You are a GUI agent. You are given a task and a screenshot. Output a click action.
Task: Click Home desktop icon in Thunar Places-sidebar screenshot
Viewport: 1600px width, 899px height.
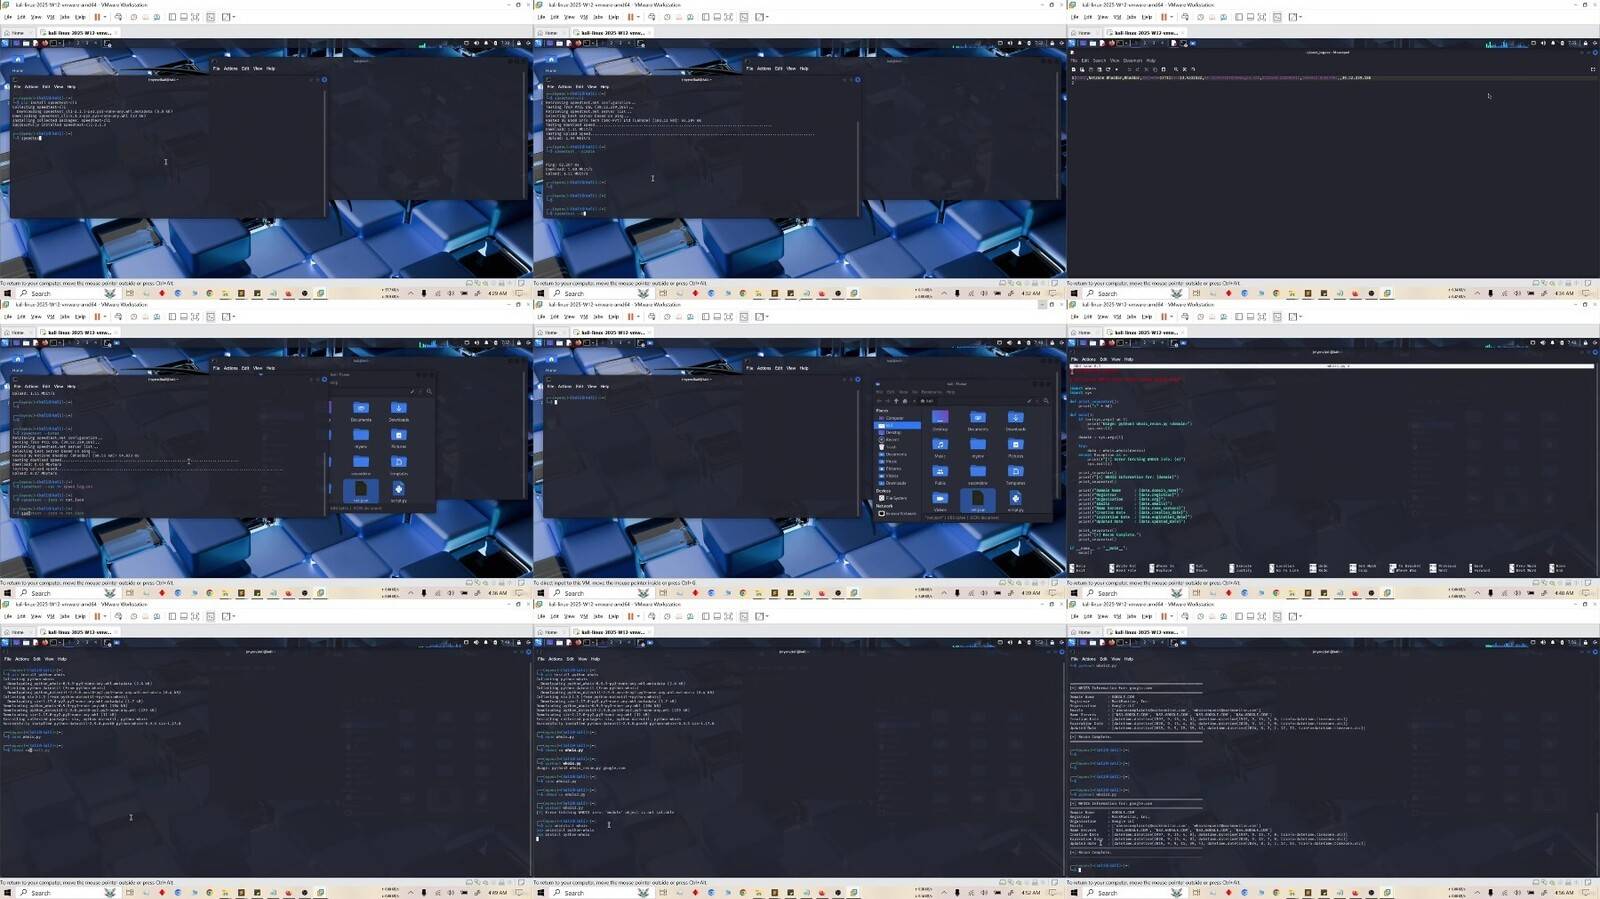[x=550, y=360]
